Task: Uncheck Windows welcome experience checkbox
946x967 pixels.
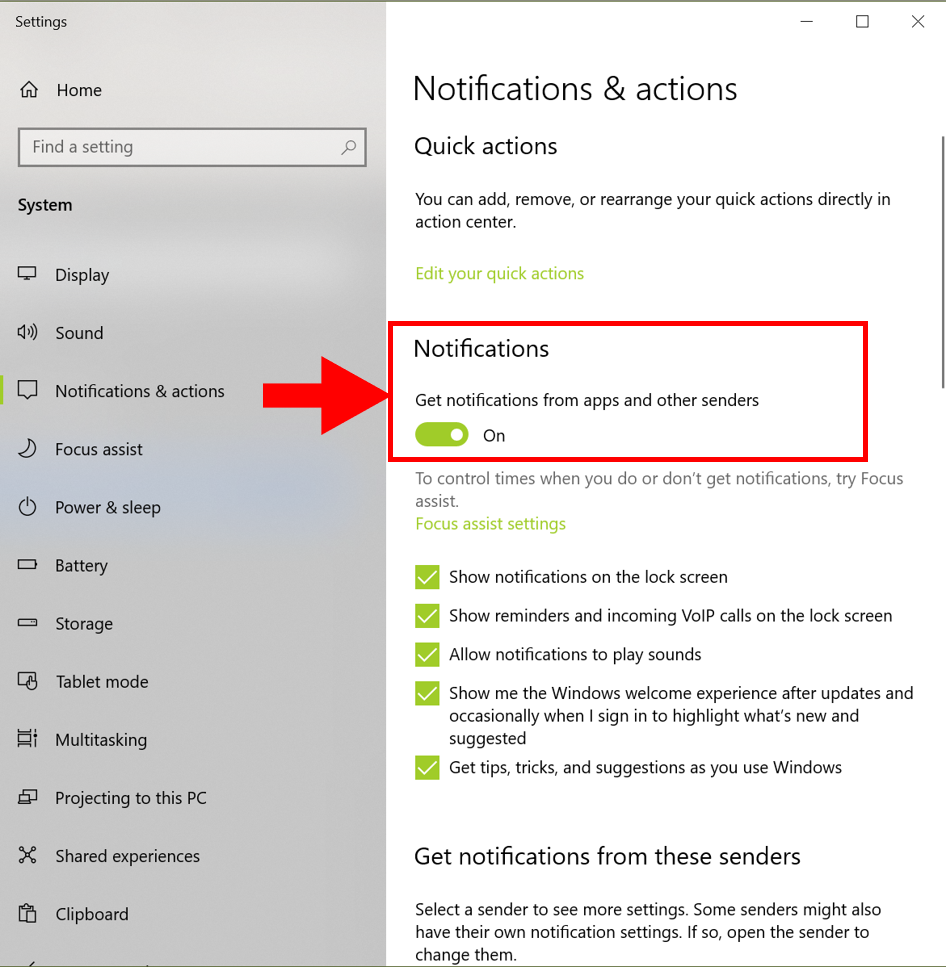Action: [x=427, y=694]
